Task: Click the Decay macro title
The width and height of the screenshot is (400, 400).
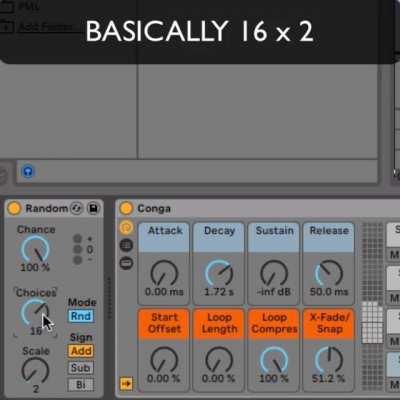Action: point(219,231)
